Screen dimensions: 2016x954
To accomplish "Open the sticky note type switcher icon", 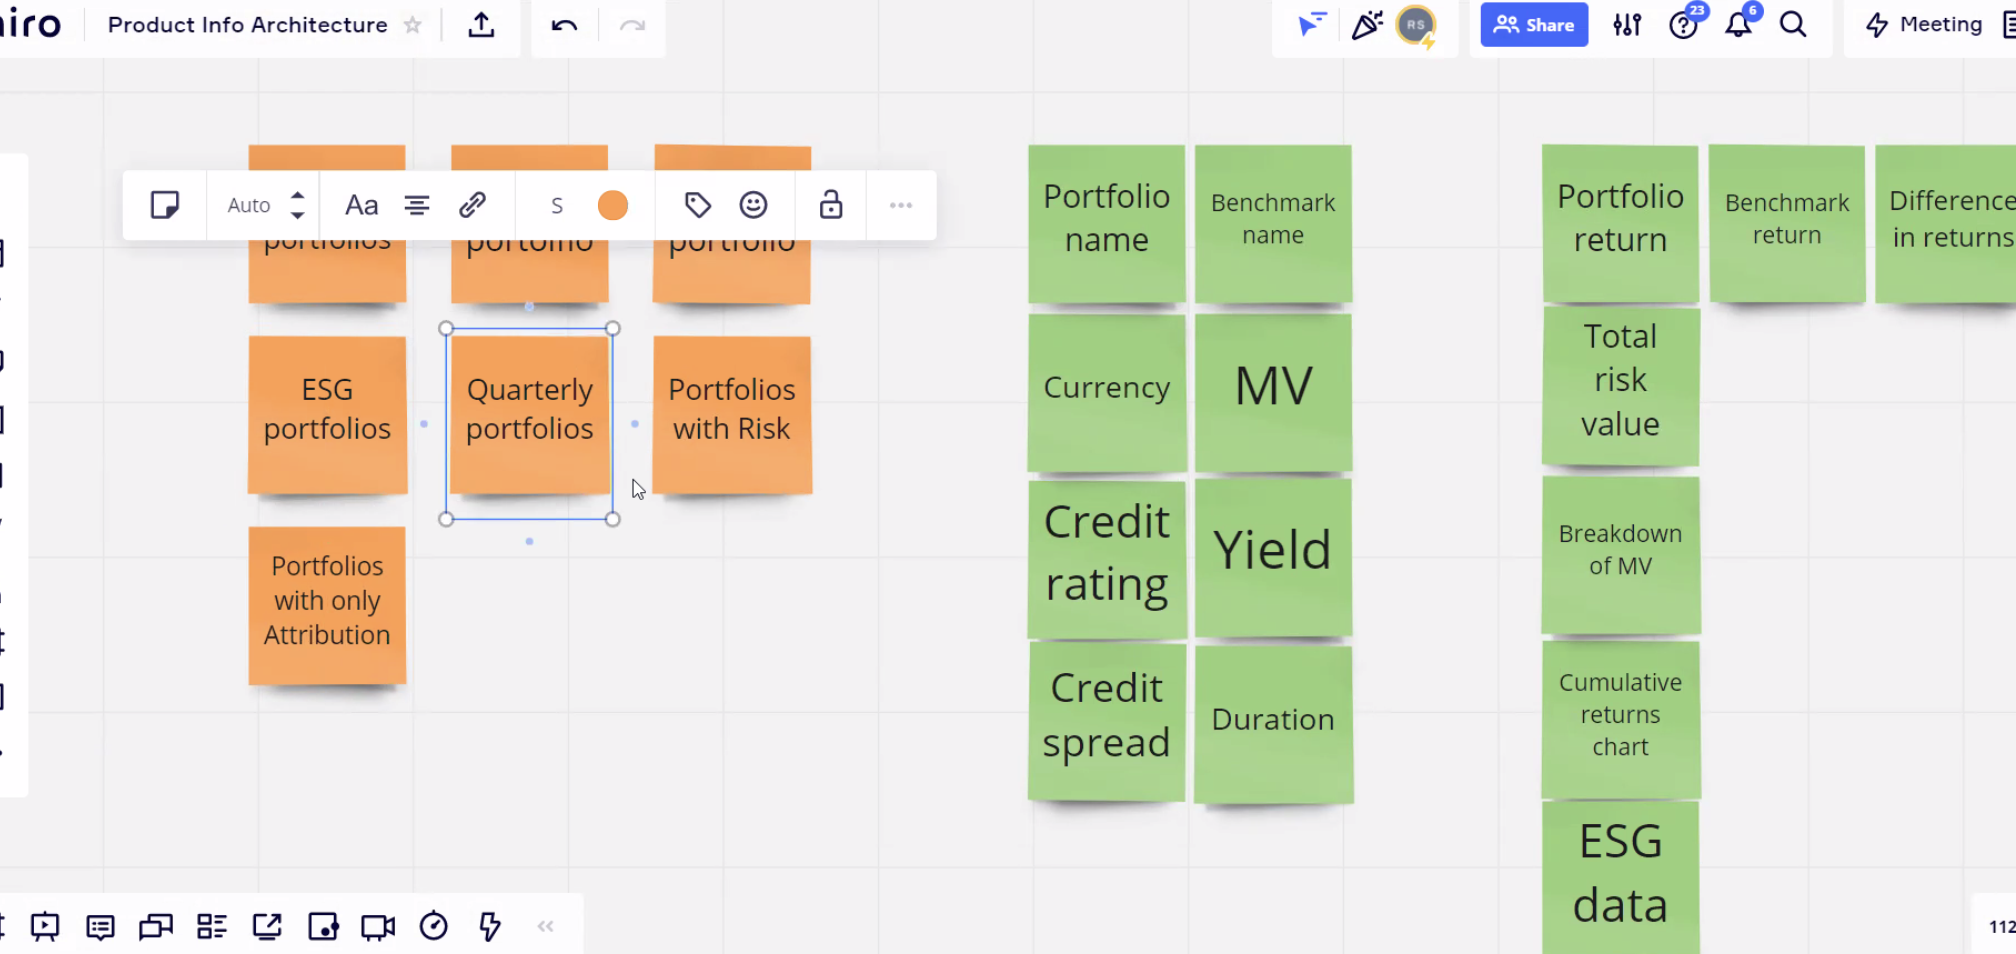I will point(164,205).
